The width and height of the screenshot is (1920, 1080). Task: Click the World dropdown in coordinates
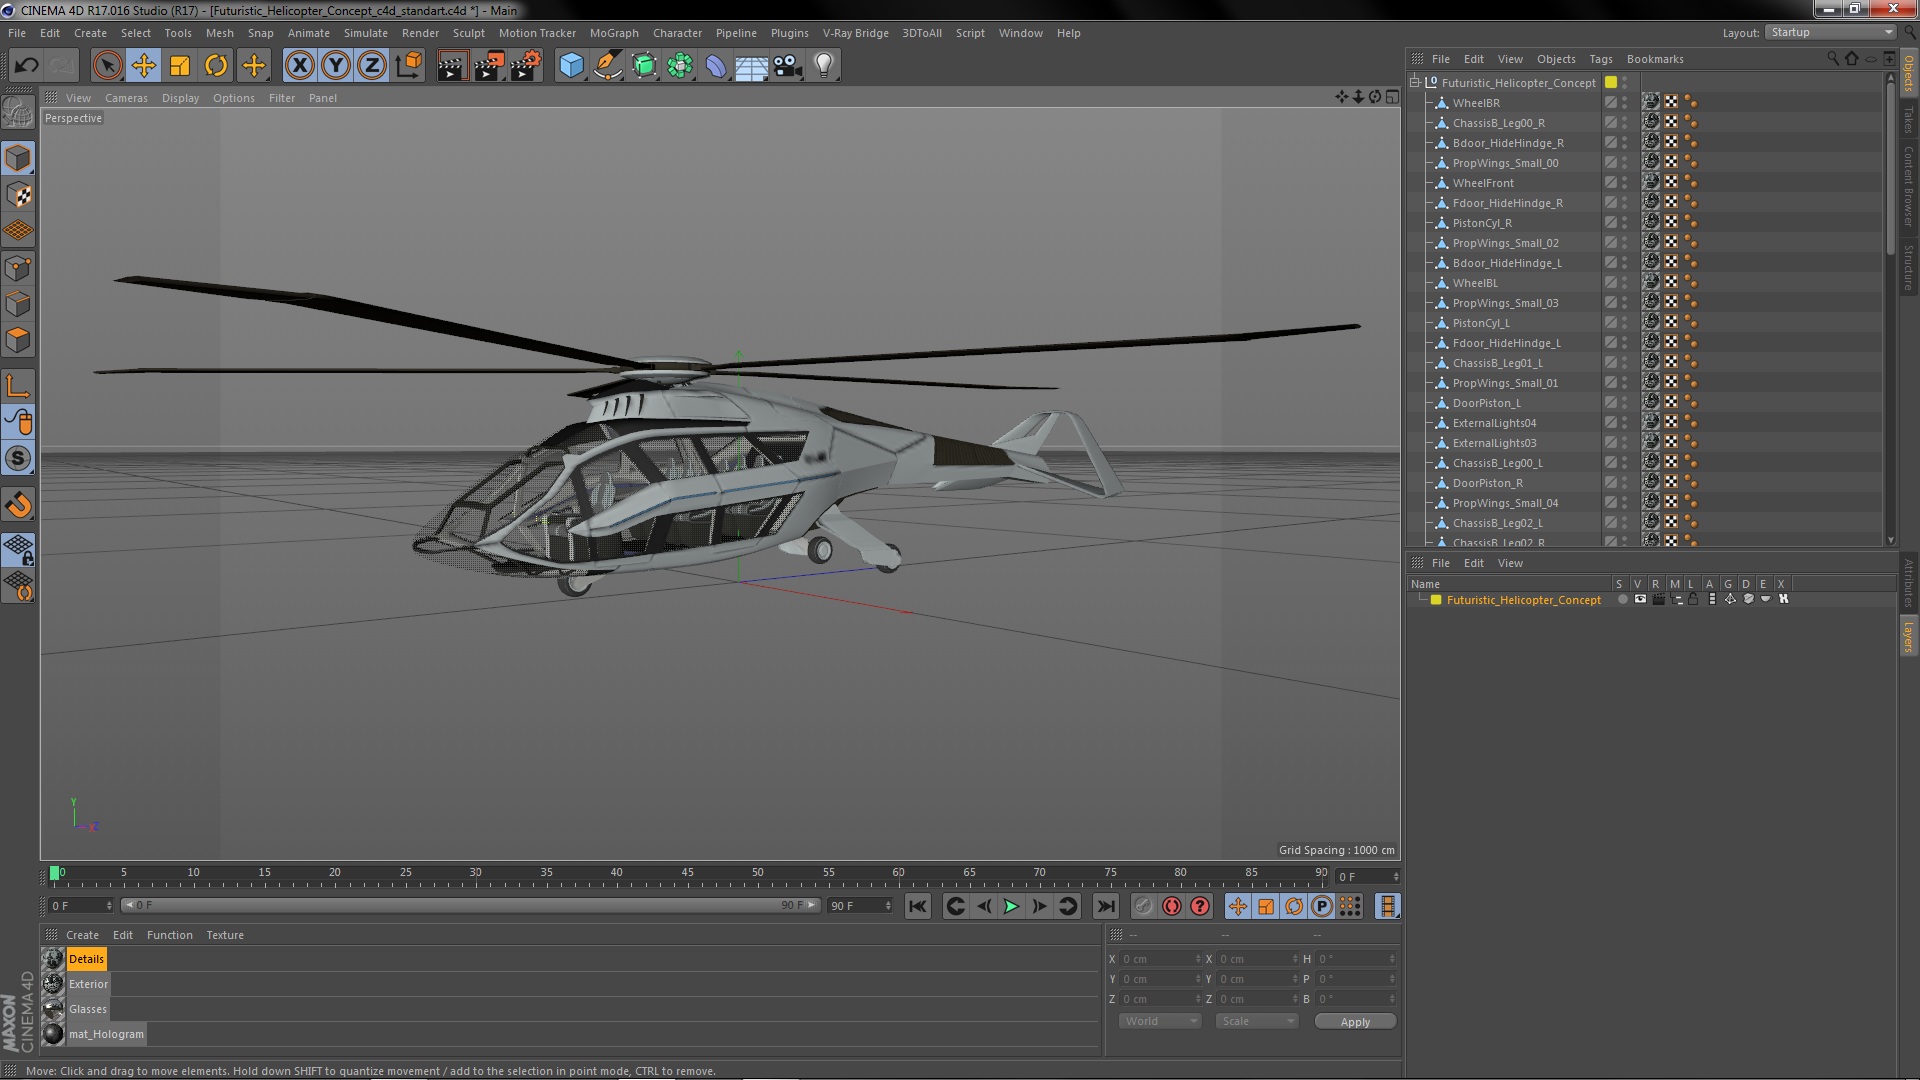1156,1021
